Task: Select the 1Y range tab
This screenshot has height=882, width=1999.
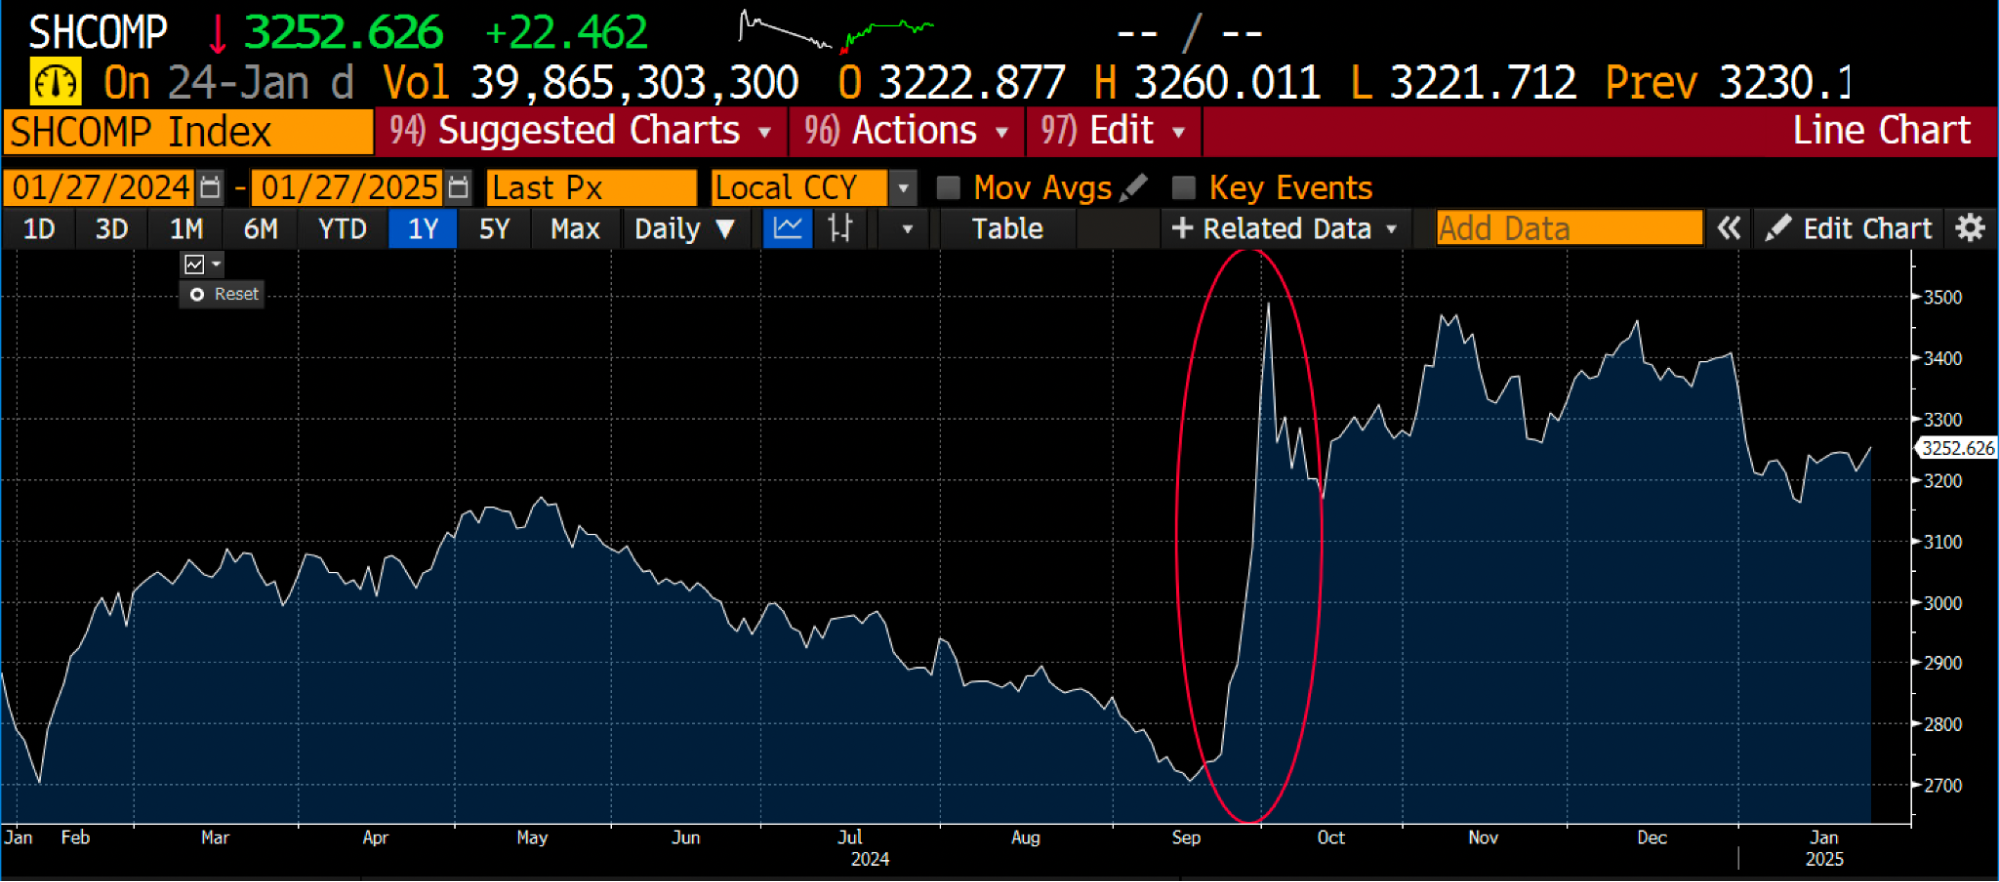Action: coord(423,228)
